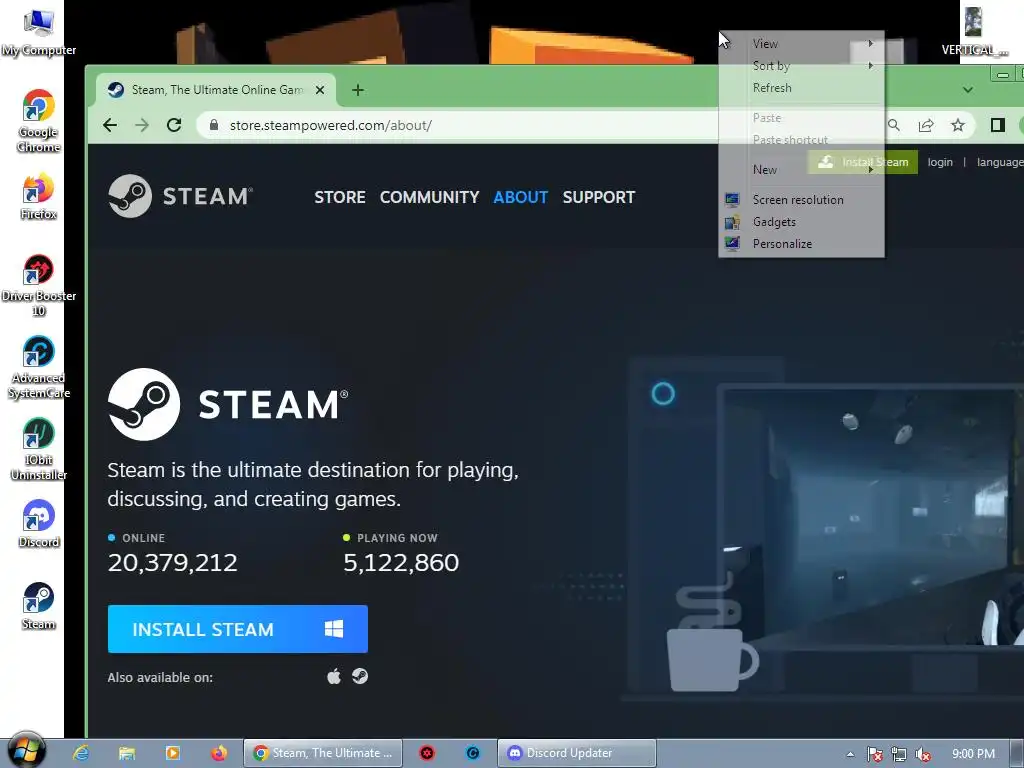Open Google Chrome desktop shortcut
1024x768 pixels.
pyautogui.click(x=39, y=121)
